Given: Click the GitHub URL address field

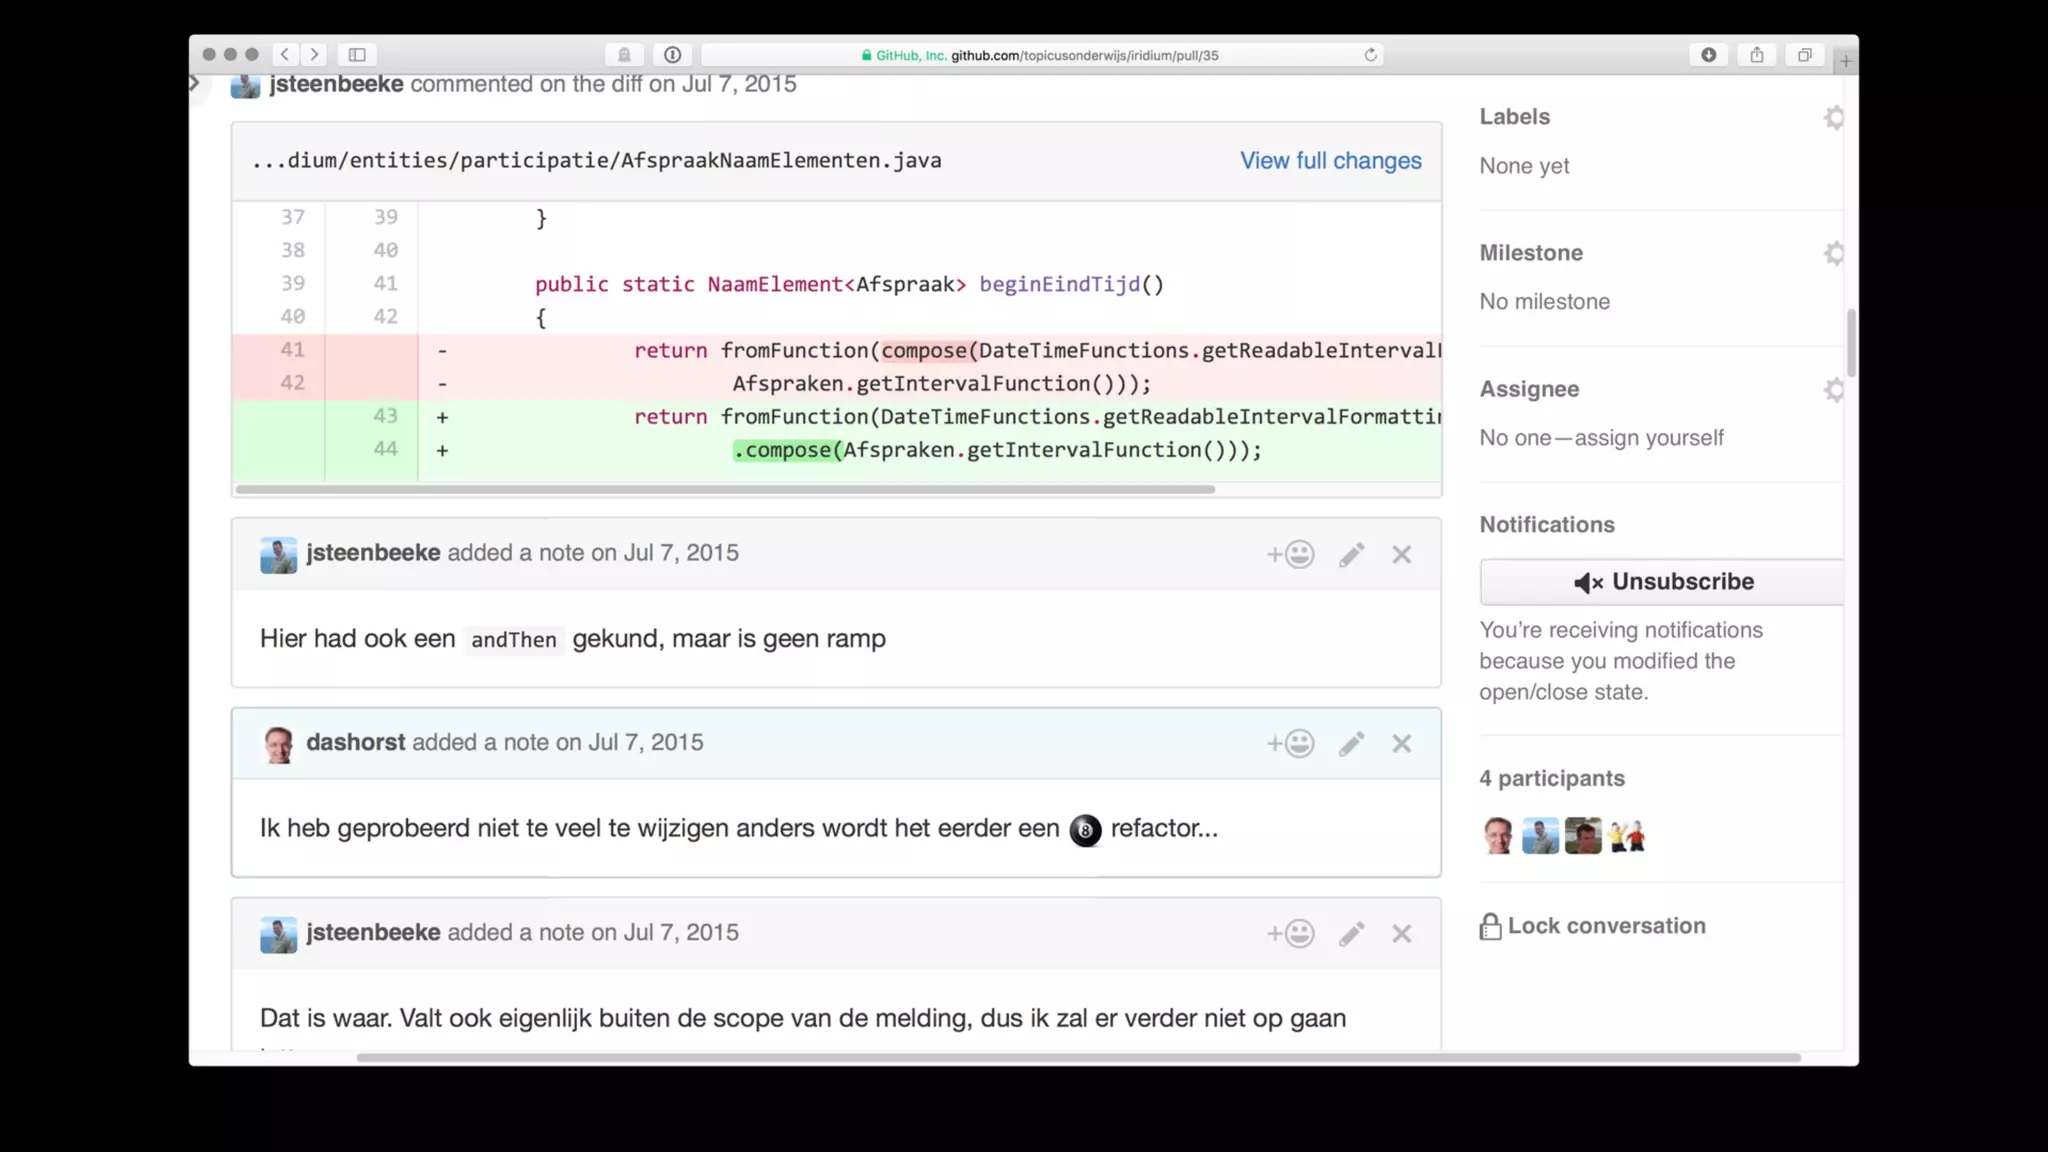Looking at the screenshot, I should pyautogui.click(x=1040, y=55).
